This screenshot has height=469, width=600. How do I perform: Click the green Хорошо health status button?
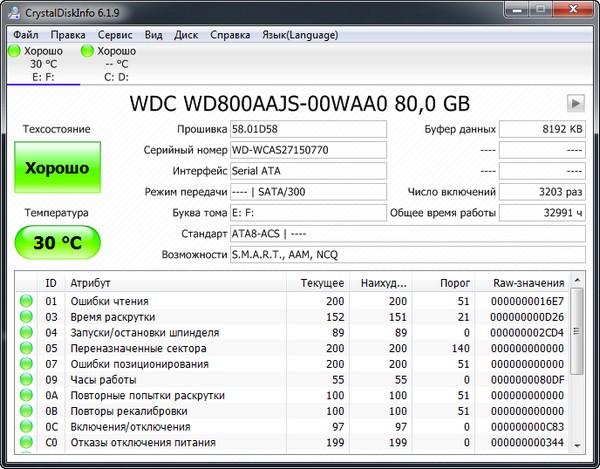(x=56, y=167)
